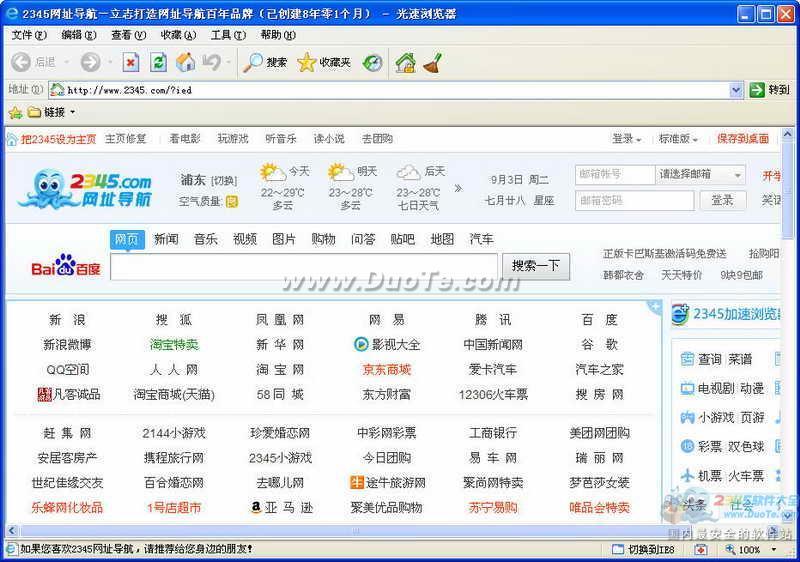Click the 搜索一下 search button
This screenshot has width=800, height=562.
tap(536, 266)
